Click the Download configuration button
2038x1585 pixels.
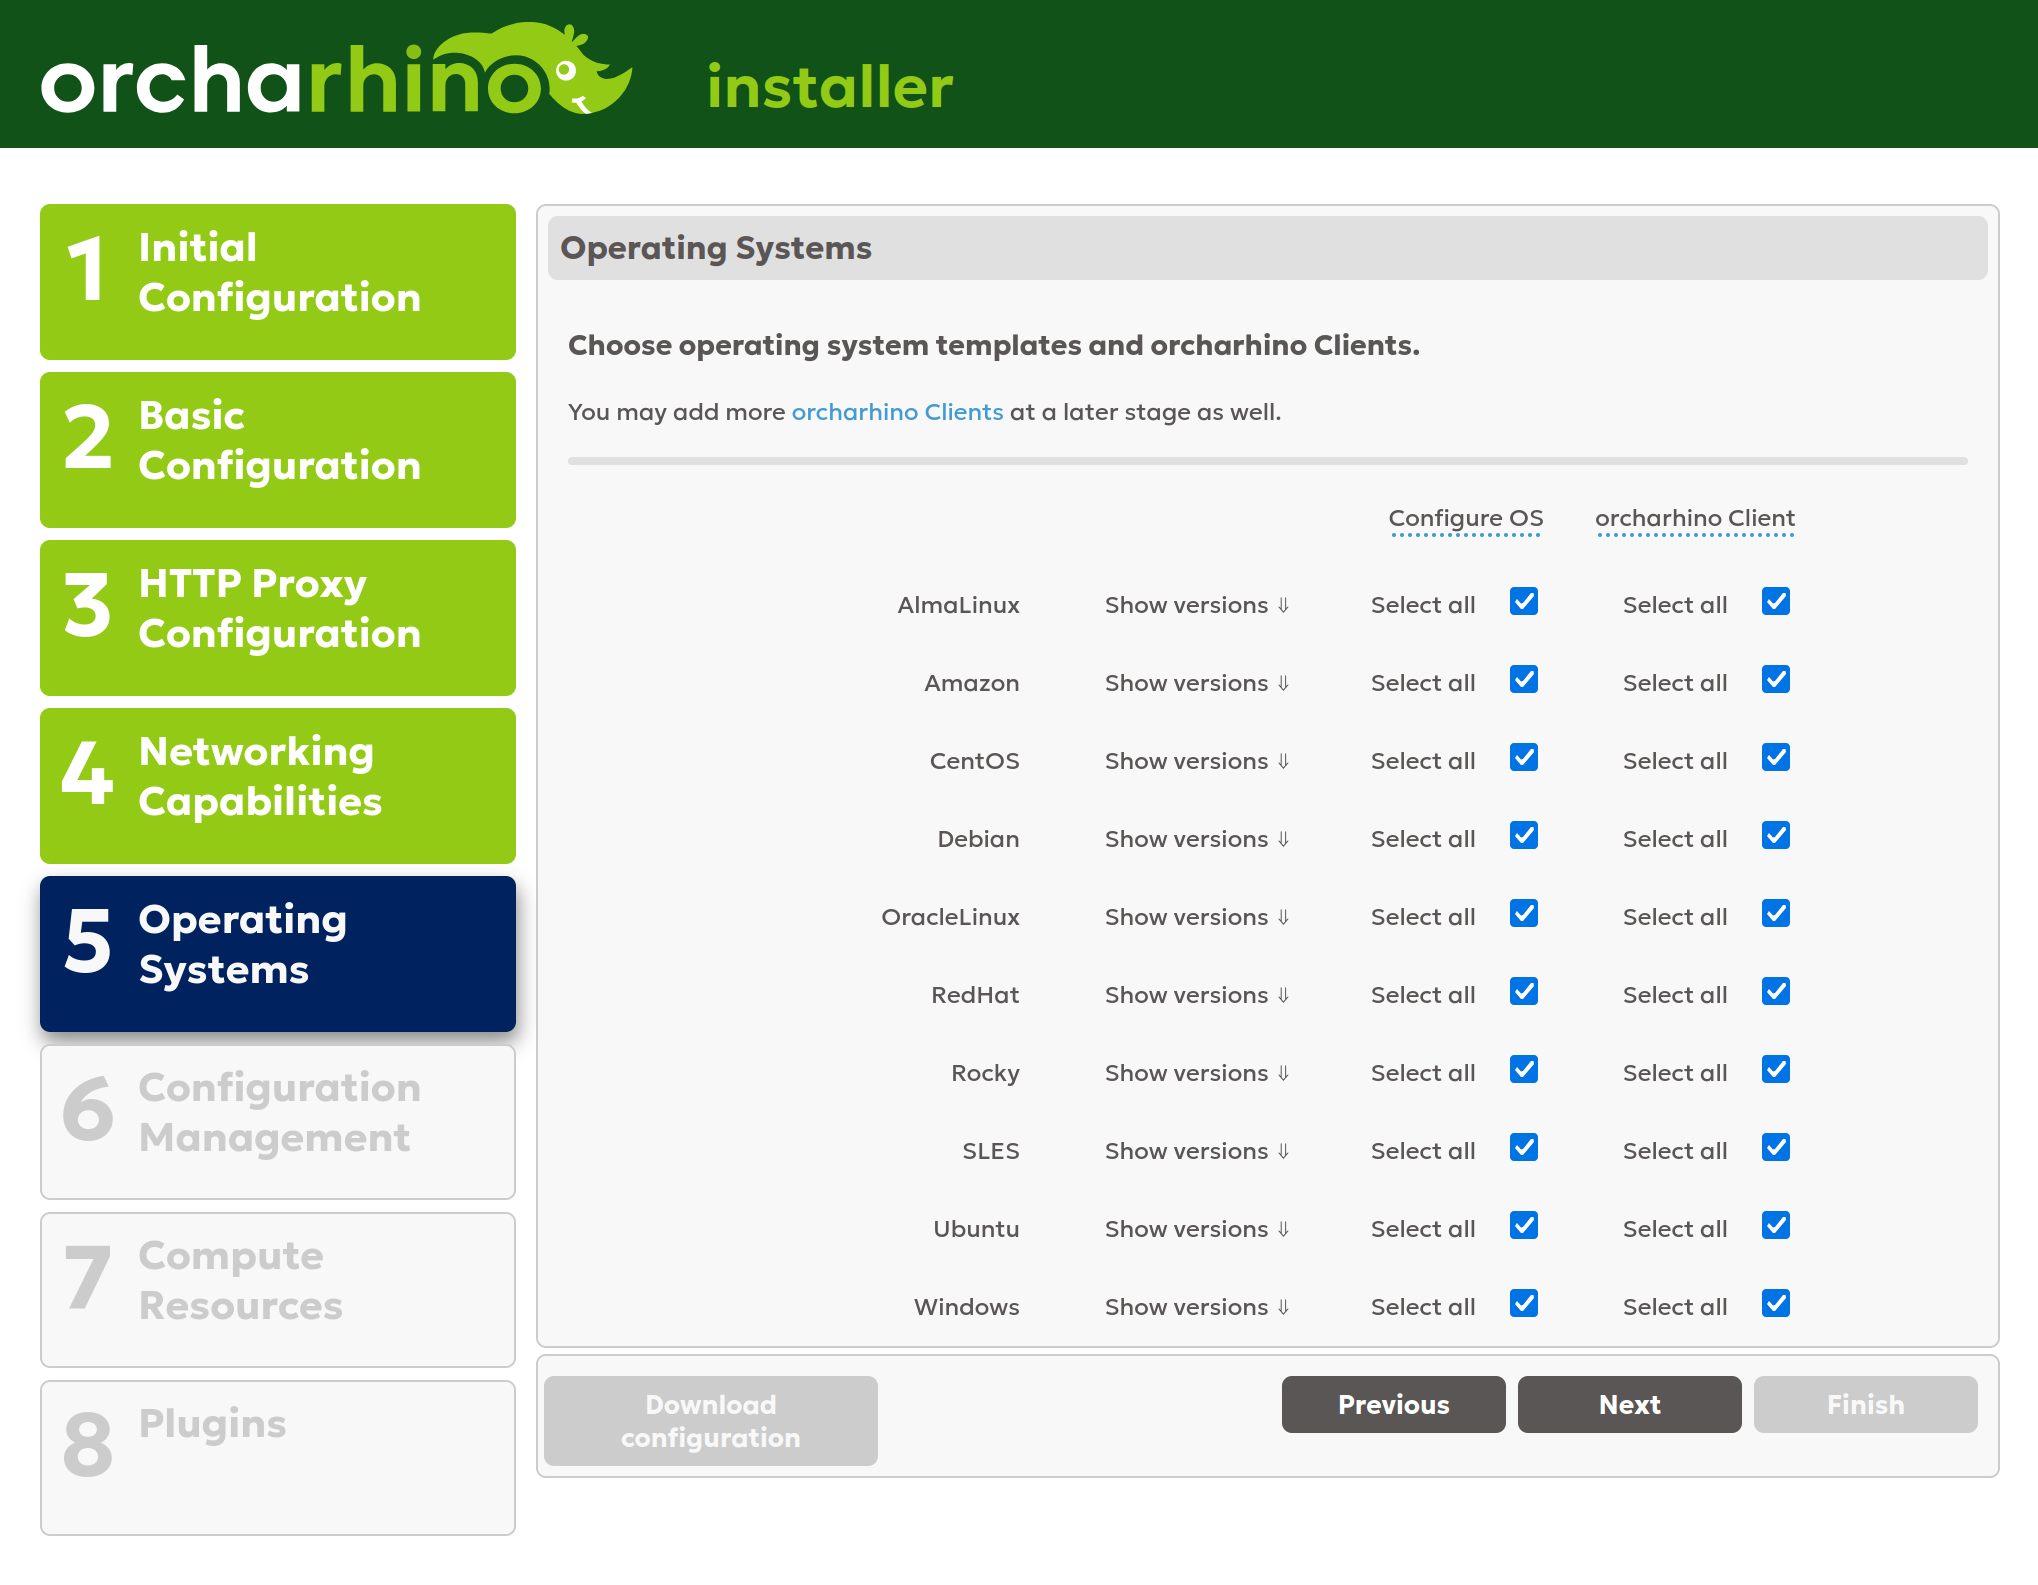click(x=709, y=1420)
